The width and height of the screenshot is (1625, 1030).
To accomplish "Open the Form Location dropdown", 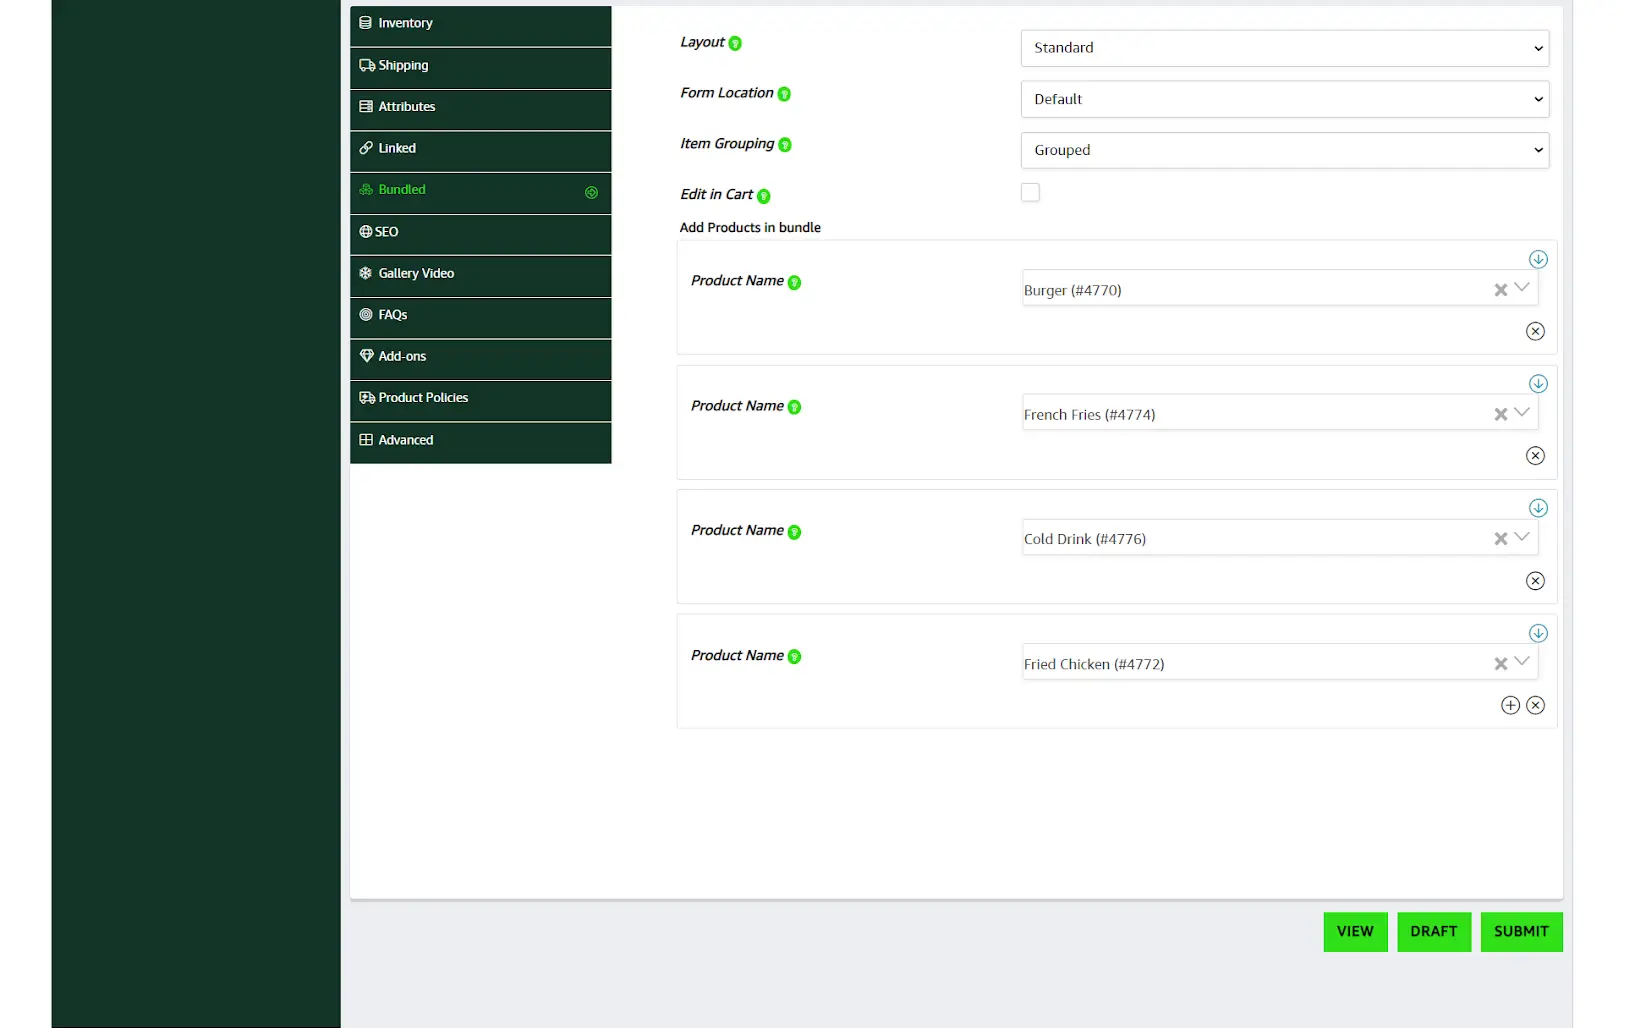I will 1284,99.
